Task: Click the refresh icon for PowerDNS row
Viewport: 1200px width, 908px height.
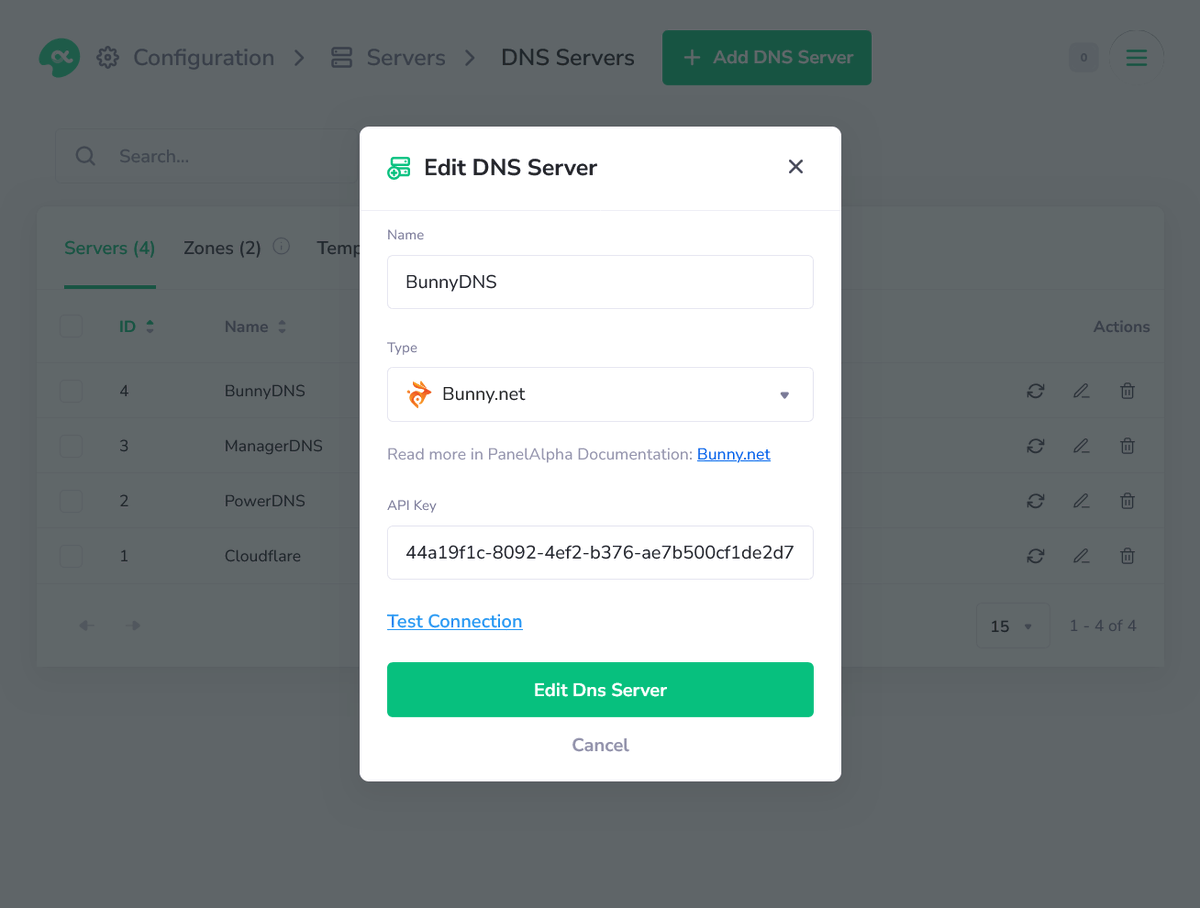Action: (x=1035, y=501)
